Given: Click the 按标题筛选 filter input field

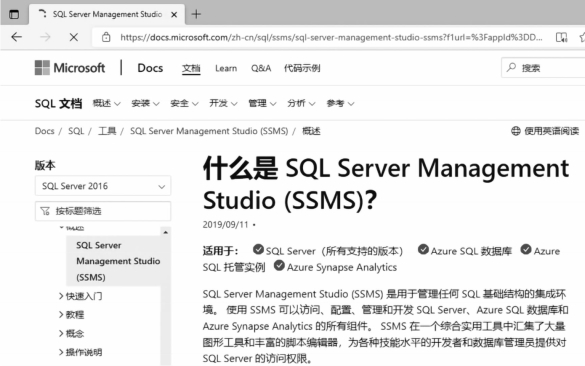Looking at the screenshot, I should (103, 211).
